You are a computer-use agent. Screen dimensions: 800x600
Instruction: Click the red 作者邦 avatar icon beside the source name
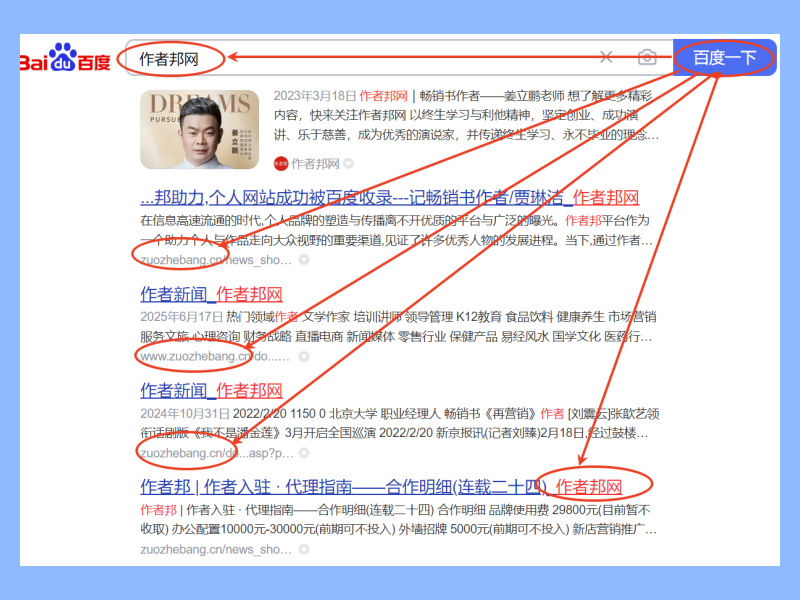pos(280,163)
